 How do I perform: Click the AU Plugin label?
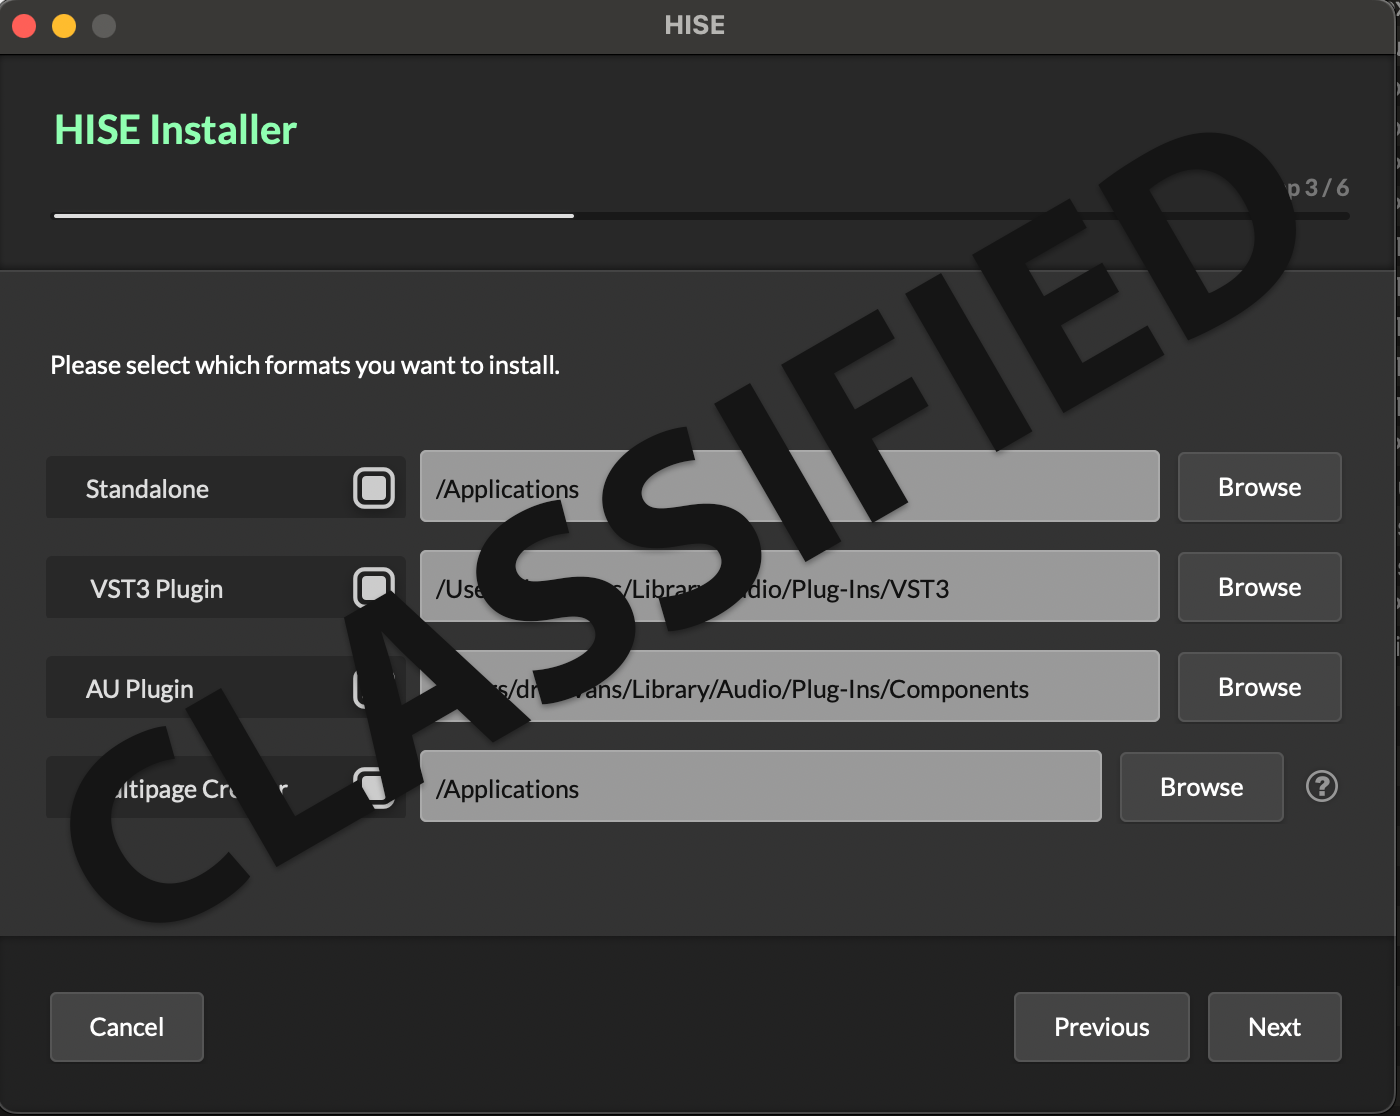click(x=140, y=689)
